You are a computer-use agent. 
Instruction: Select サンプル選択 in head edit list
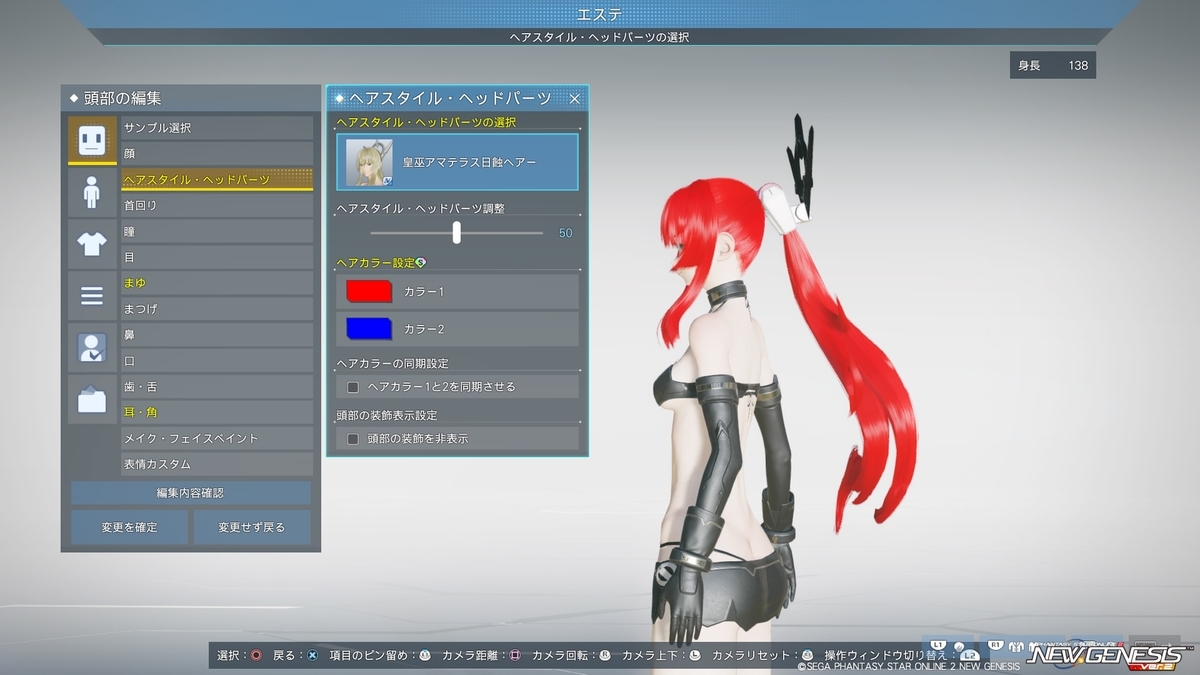click(217, 128)
